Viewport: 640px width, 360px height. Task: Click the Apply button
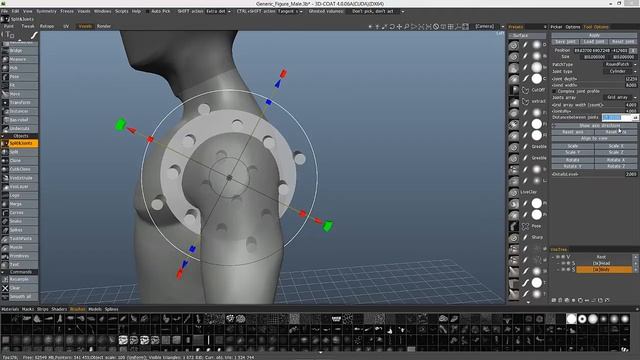point(594,36)
